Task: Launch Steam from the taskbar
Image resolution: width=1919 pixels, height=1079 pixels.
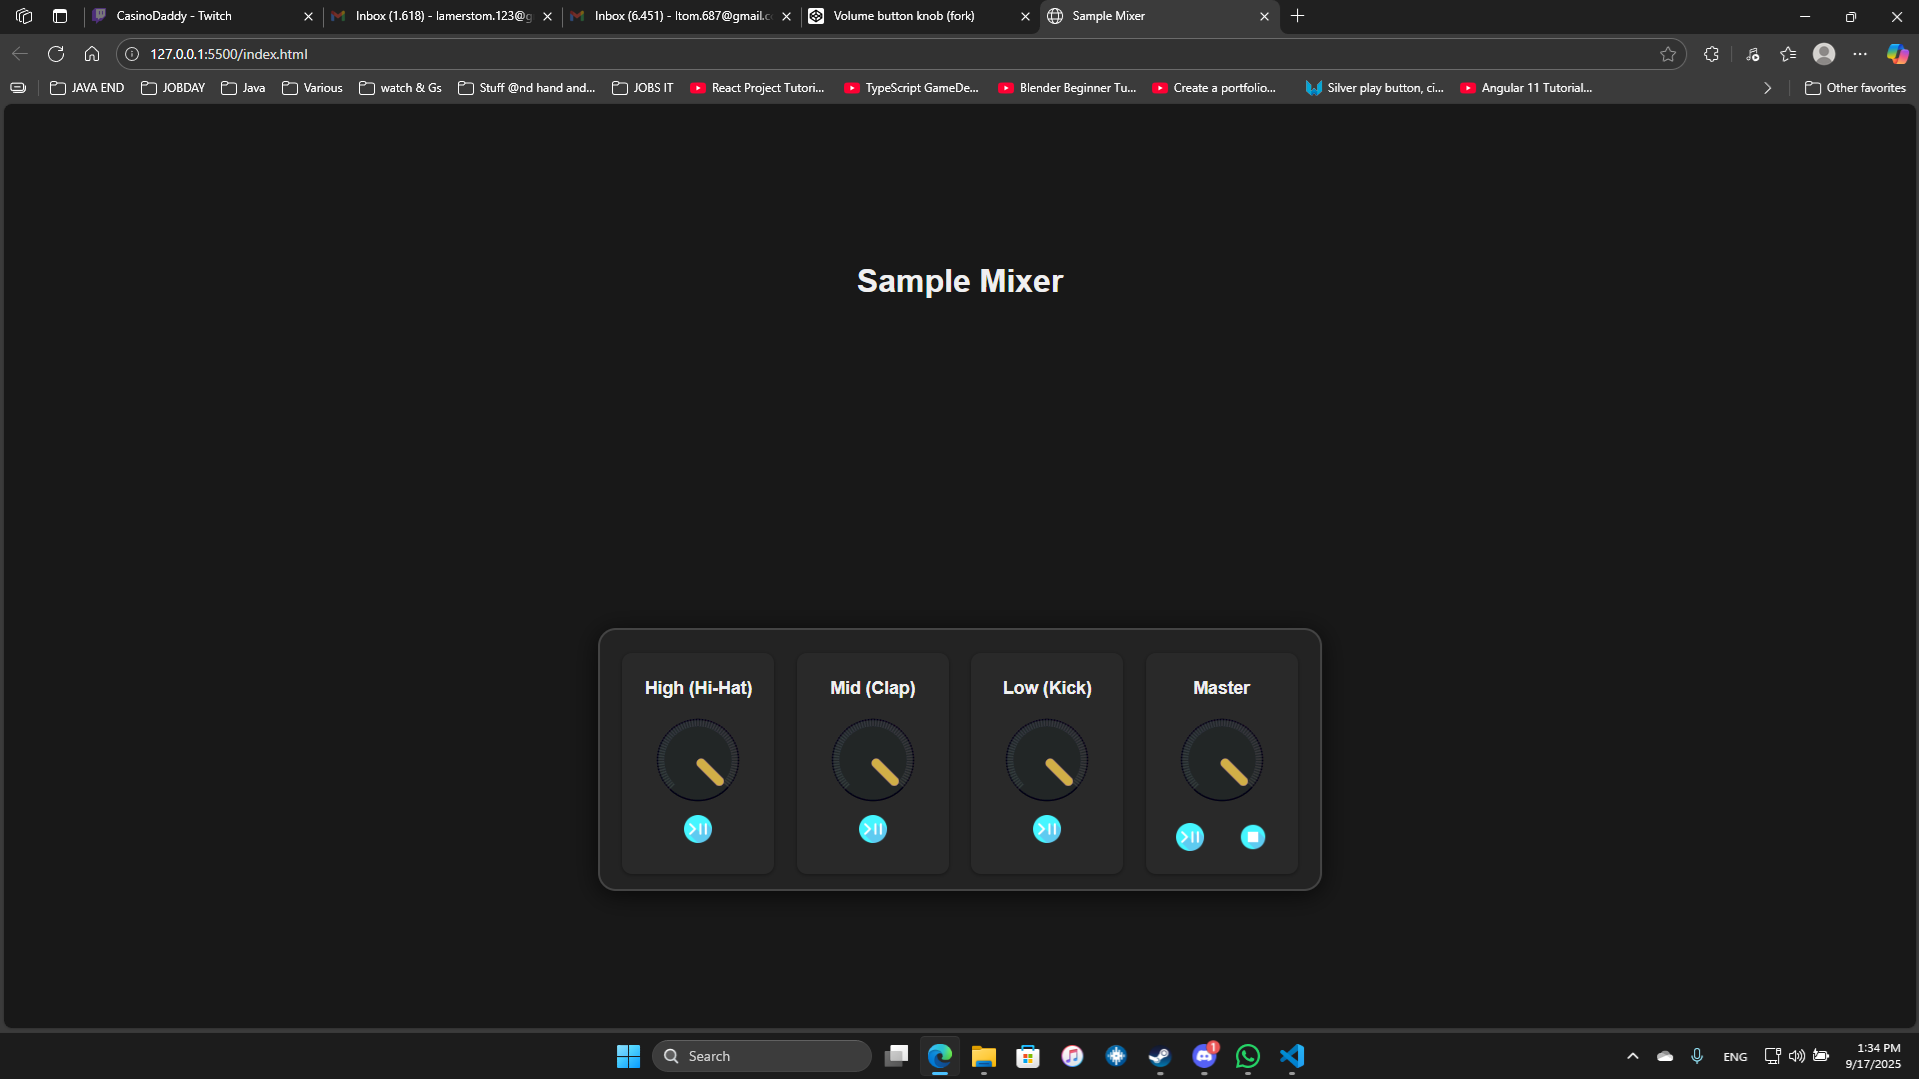Action: click(1159, 1056)
